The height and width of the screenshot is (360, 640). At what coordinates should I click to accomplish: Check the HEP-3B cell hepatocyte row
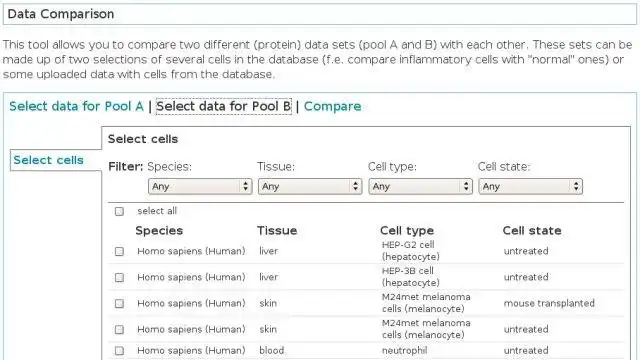119,278
